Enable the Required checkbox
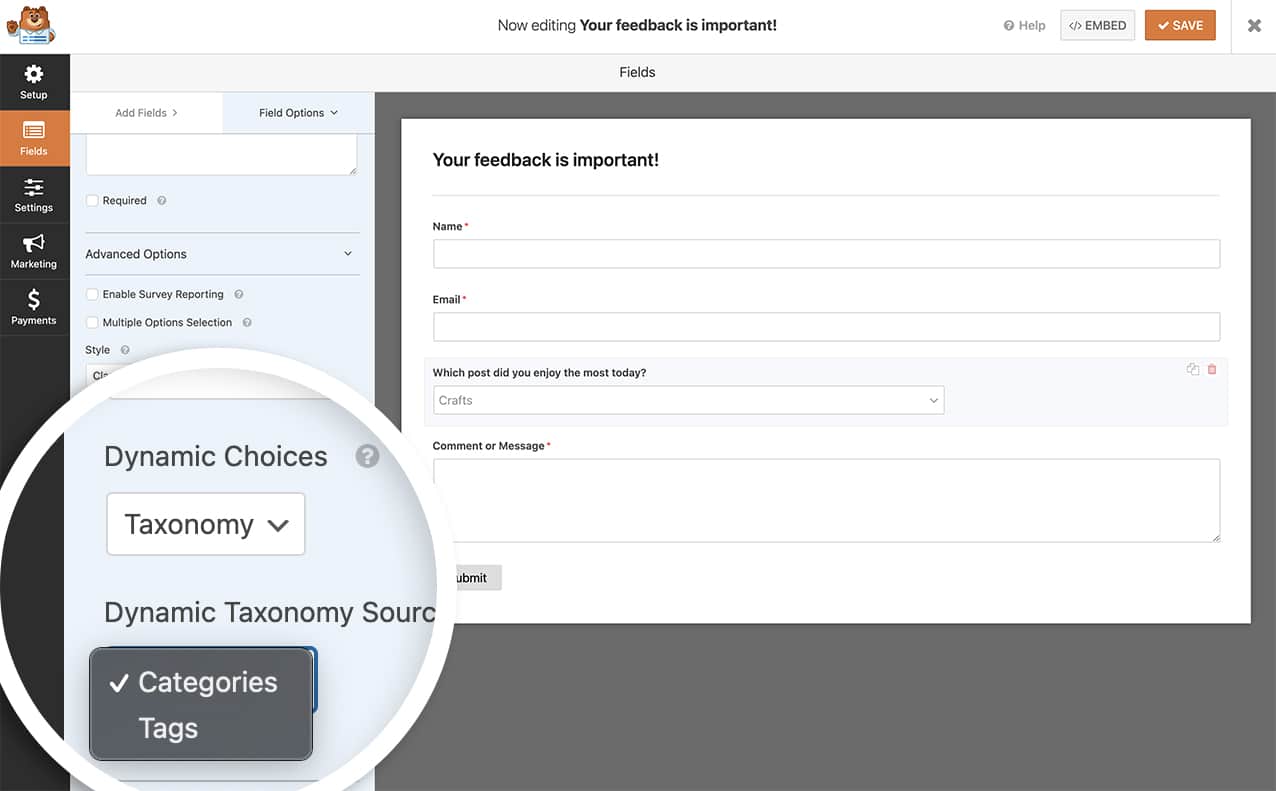Viewport: 1276px width, 791px height. [91, 200]
